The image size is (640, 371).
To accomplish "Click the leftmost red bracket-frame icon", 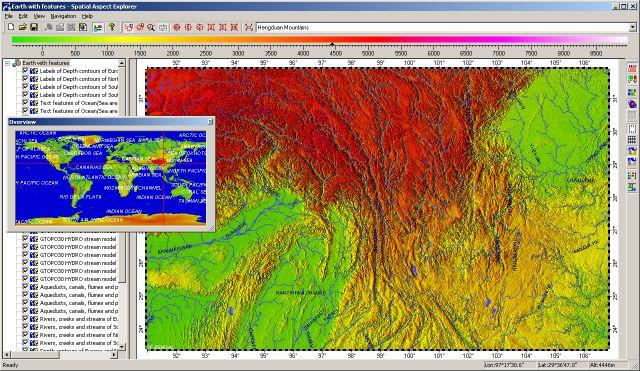I will pos(211,27).
